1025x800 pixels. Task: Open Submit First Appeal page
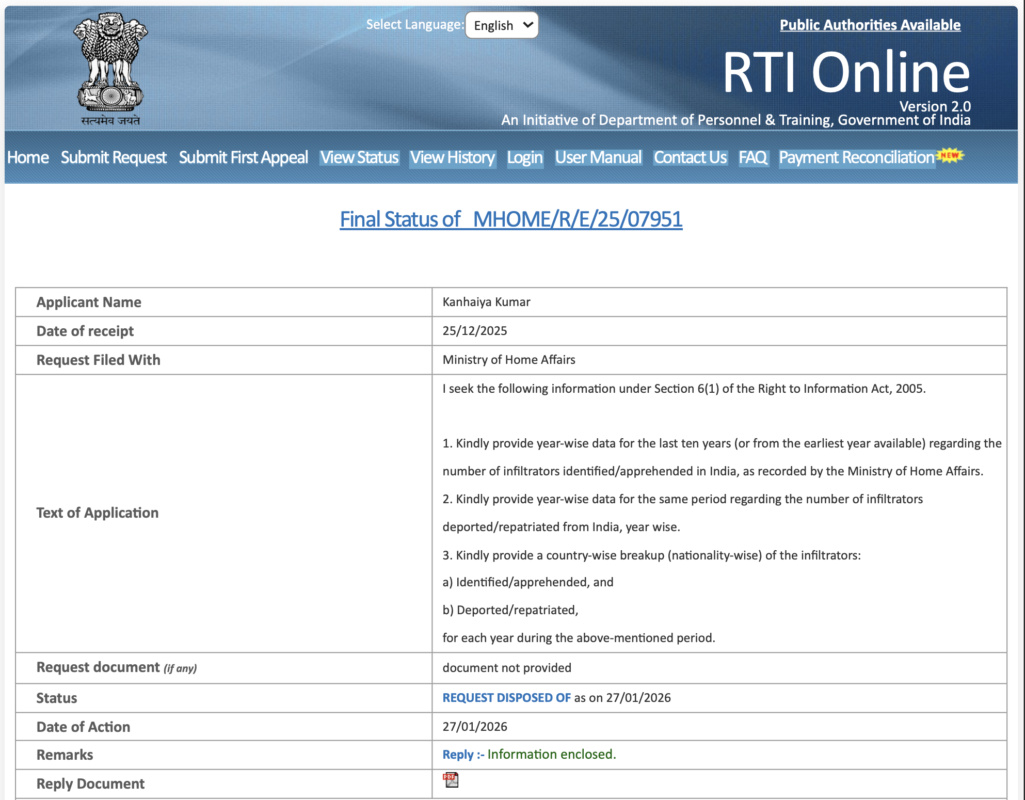243,157
